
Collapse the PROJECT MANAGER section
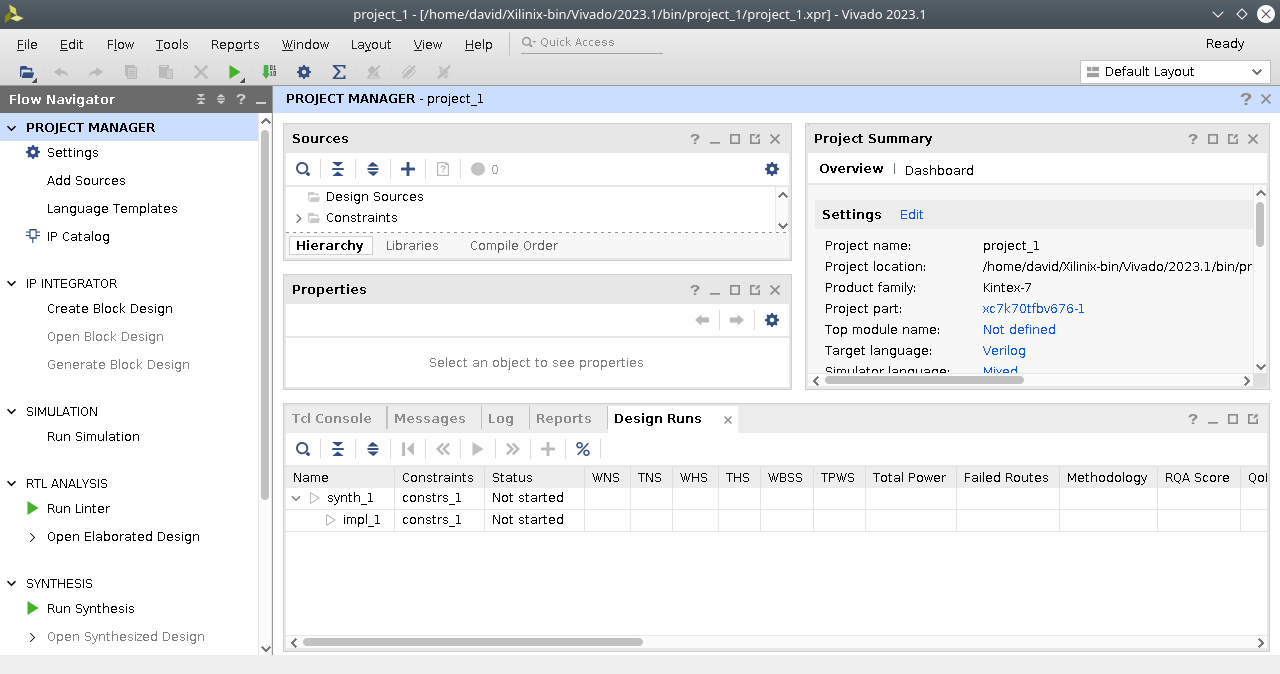click(12, 128)
